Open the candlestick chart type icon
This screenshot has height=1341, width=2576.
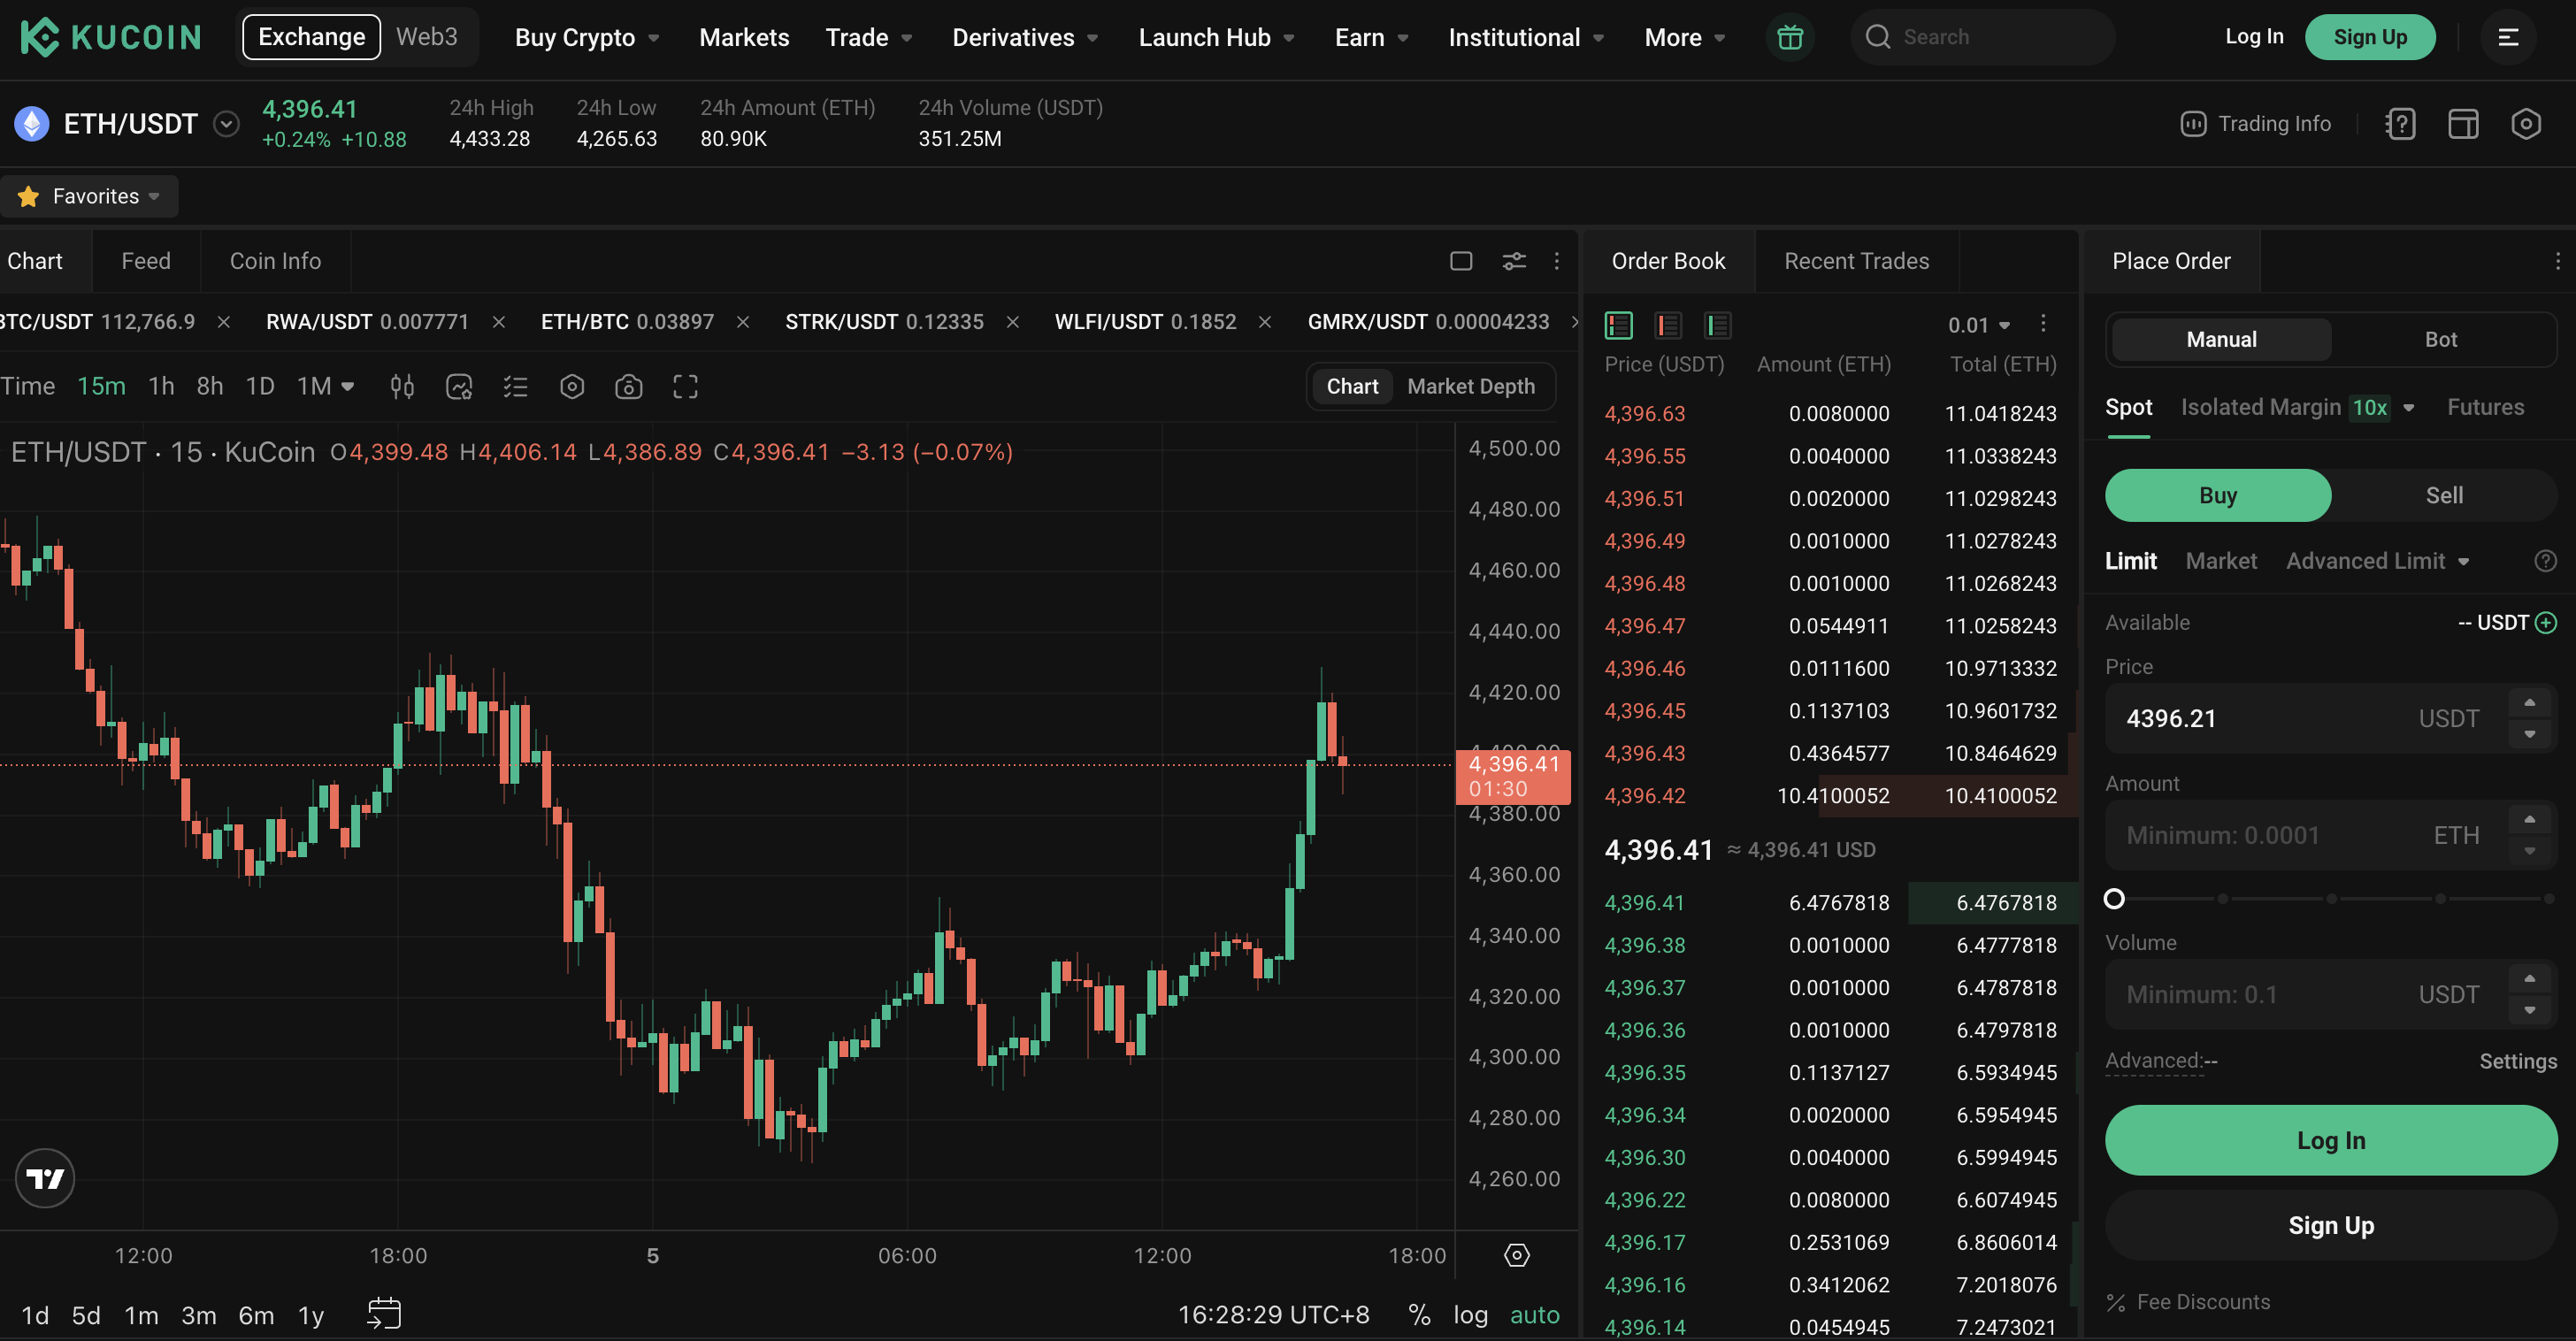[x=402, y=386]
